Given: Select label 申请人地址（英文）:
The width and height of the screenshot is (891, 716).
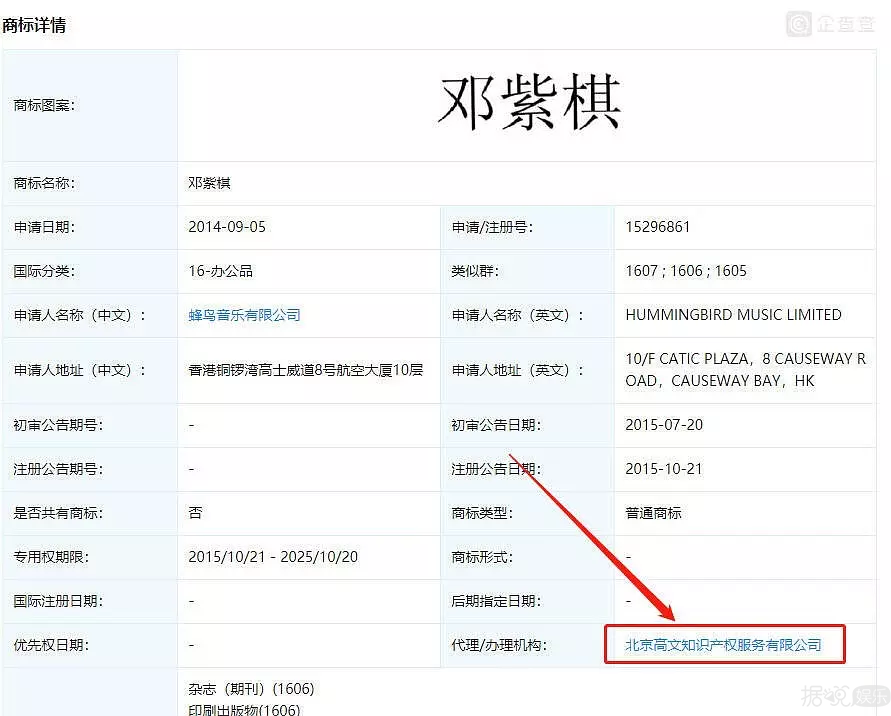Looking at the screenshot, I should tap(518, 371).
